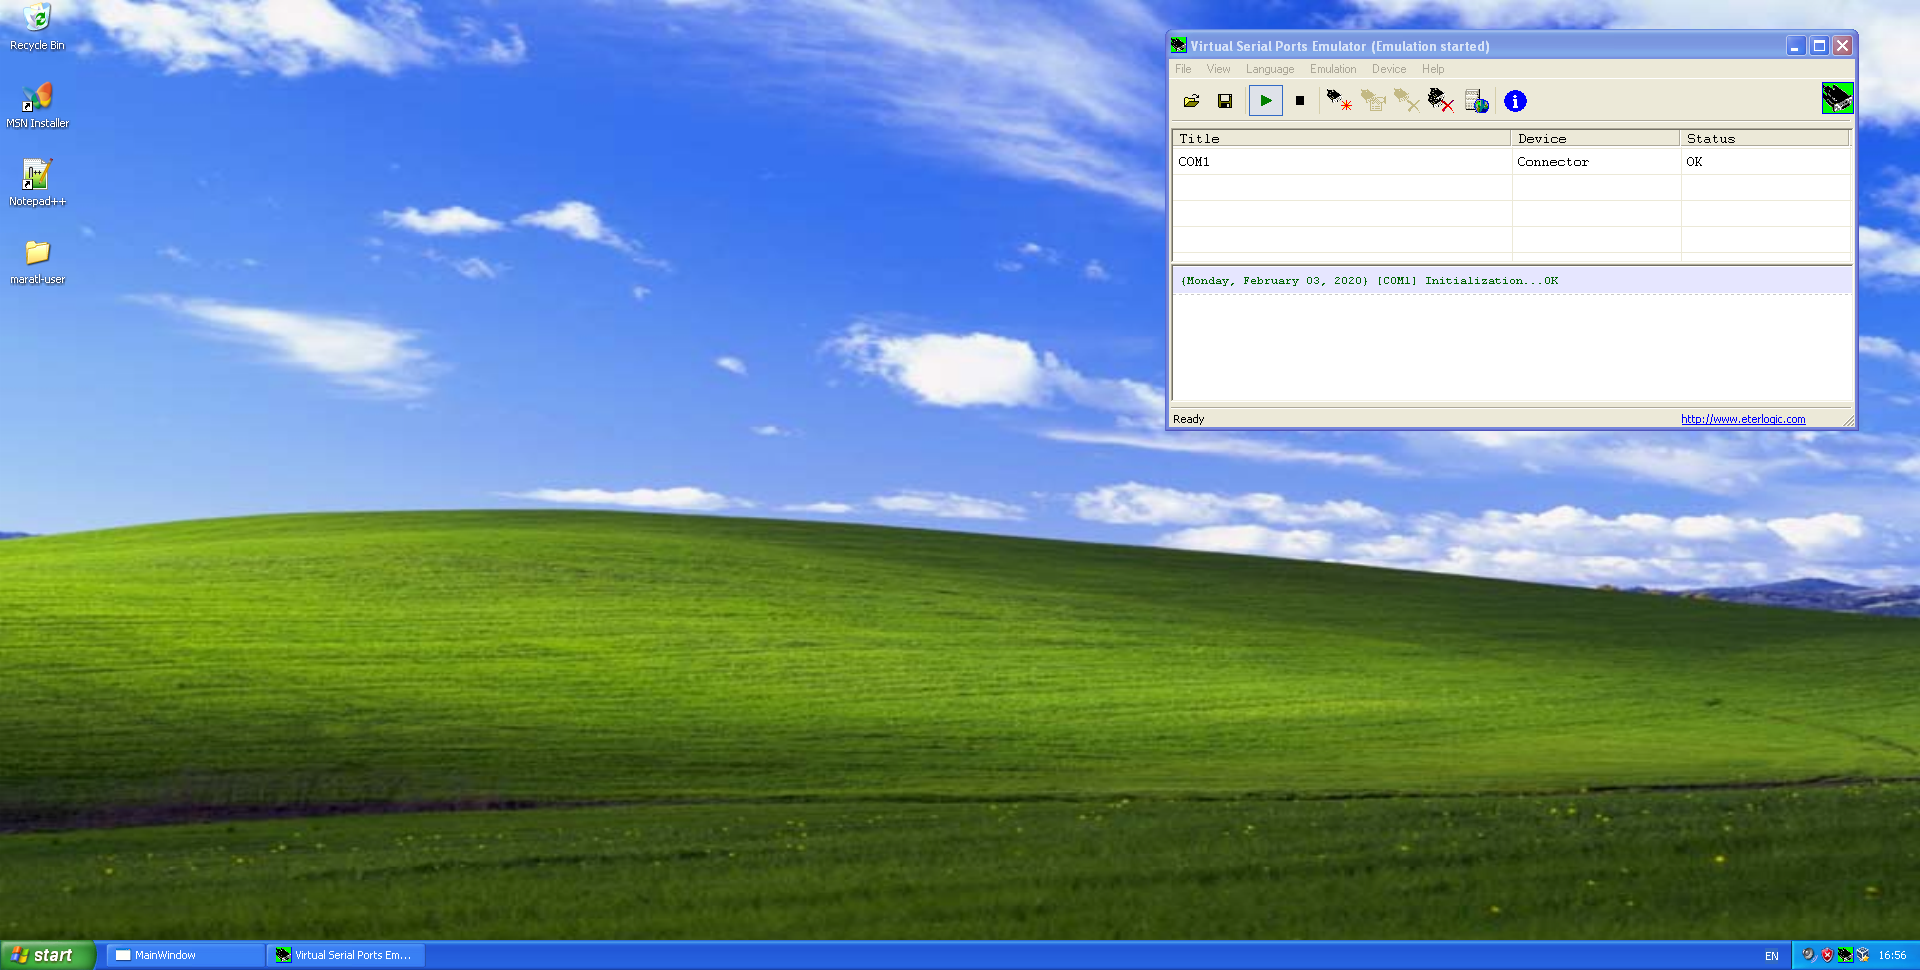Click Virtual Serial Ports Emulator taskbar button
This screenshot has height=970, width=1920.
click(x=346, y=955)
